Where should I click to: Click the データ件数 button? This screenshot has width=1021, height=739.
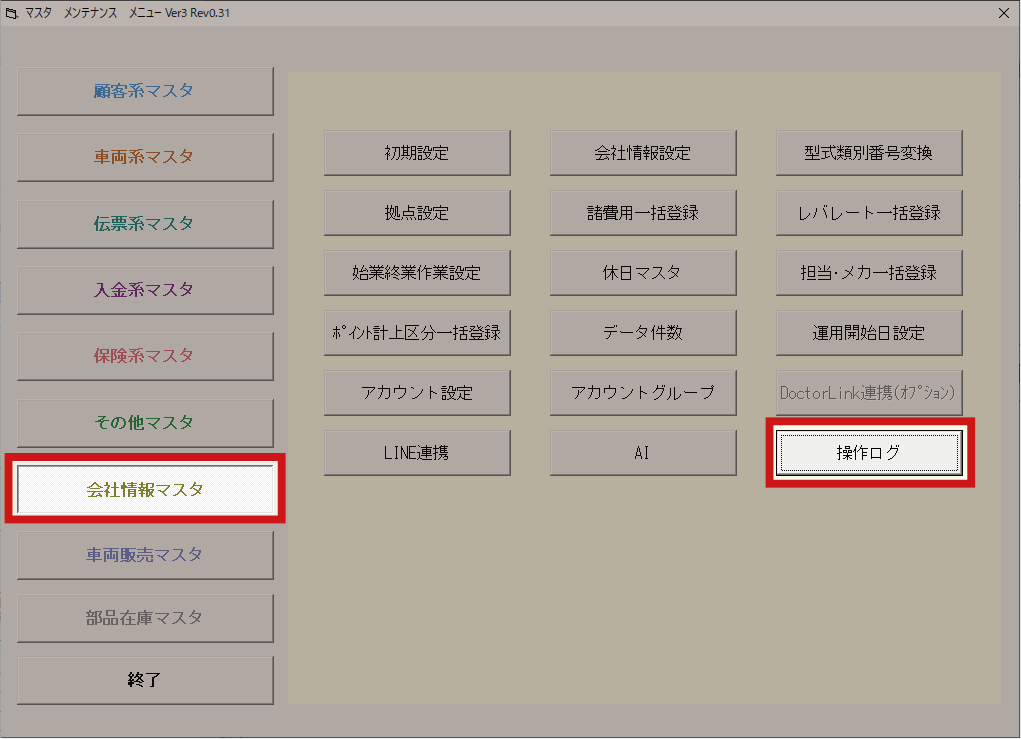point(643,333)
